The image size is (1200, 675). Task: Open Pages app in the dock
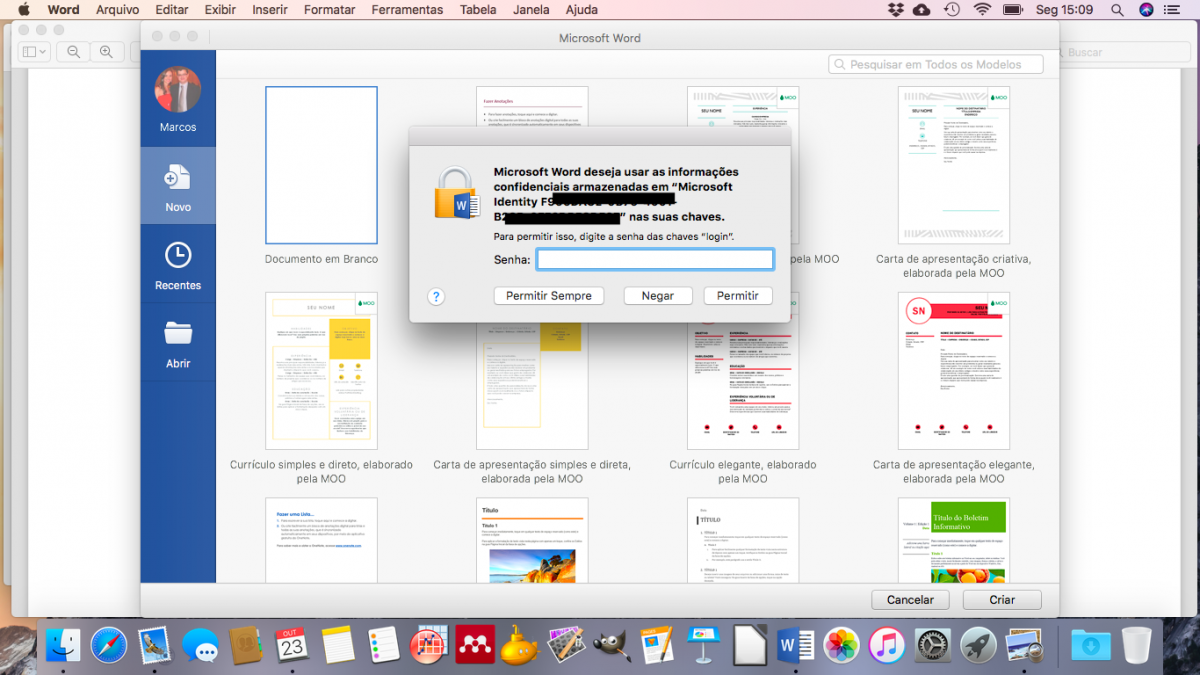coord(658,645)
